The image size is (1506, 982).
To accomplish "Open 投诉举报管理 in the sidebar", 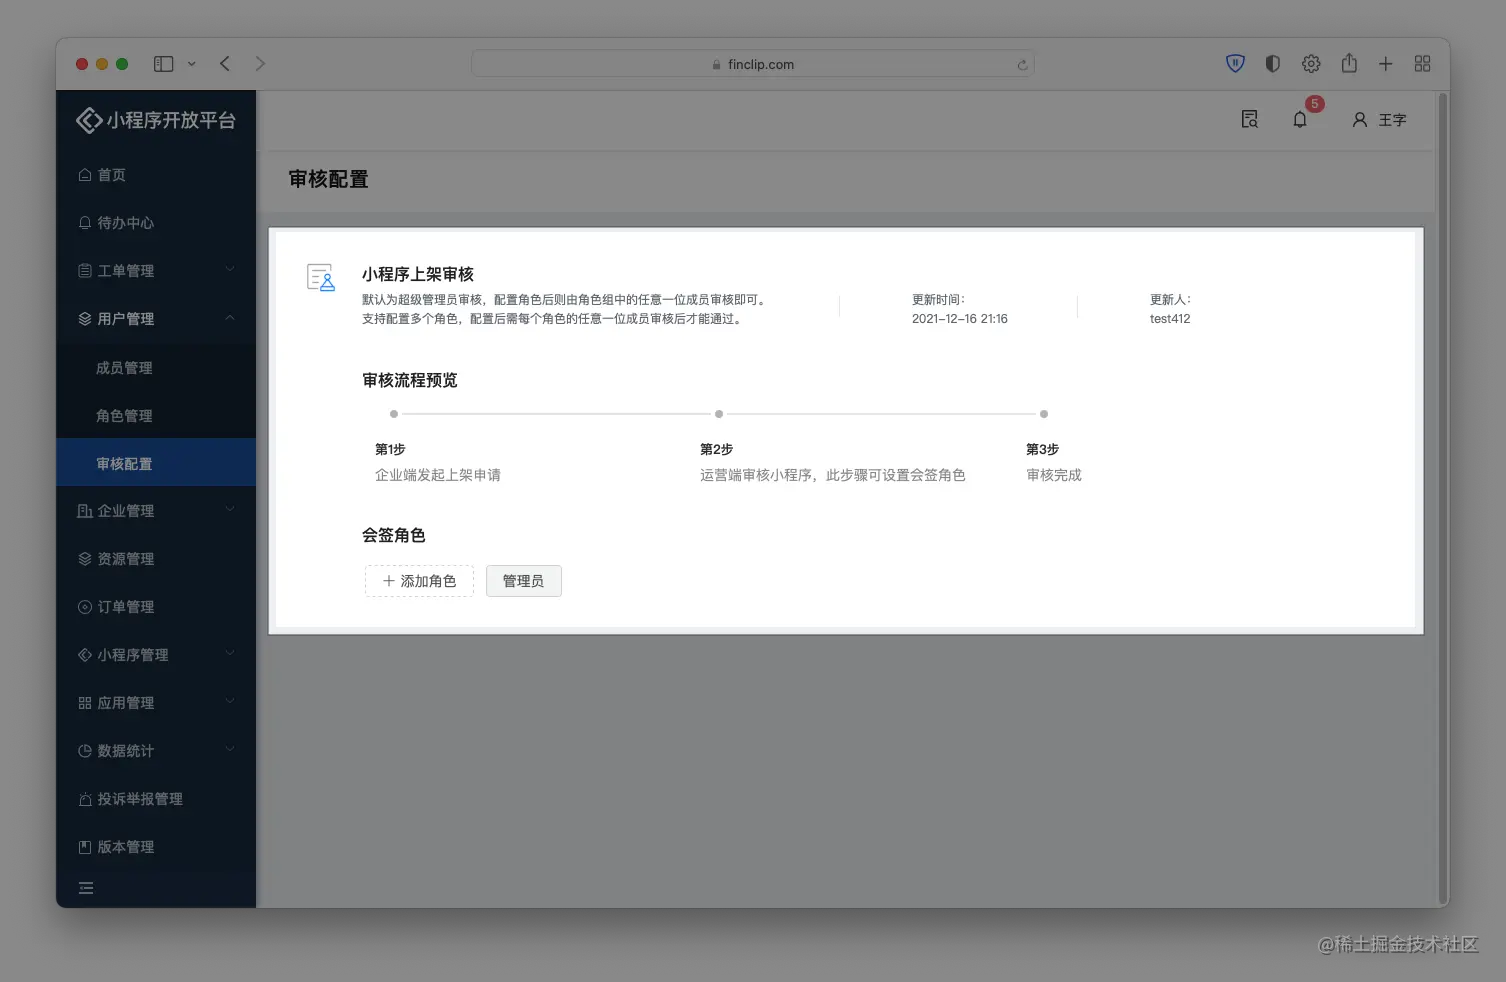I will (156, 799).
